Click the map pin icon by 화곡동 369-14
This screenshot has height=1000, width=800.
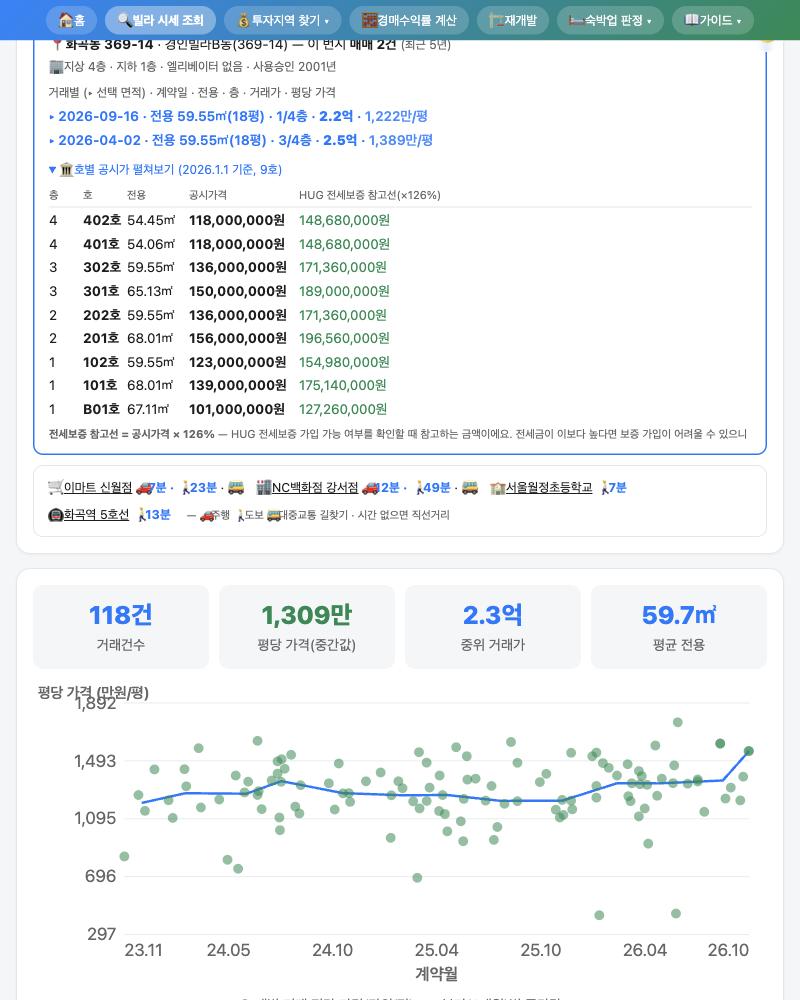(x=57, y=45)
